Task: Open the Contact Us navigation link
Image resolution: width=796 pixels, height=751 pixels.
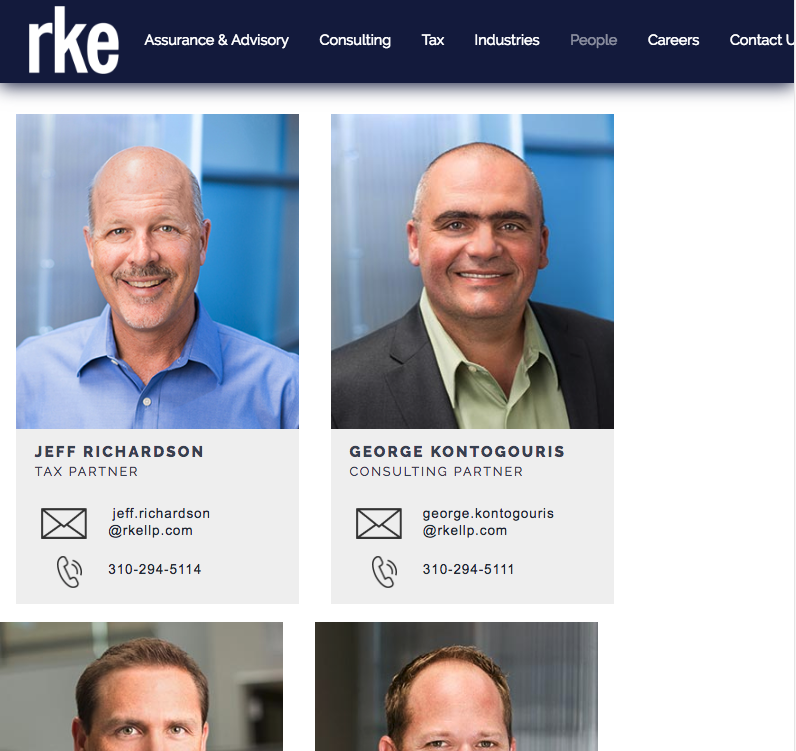Action: tap(761, 40)
